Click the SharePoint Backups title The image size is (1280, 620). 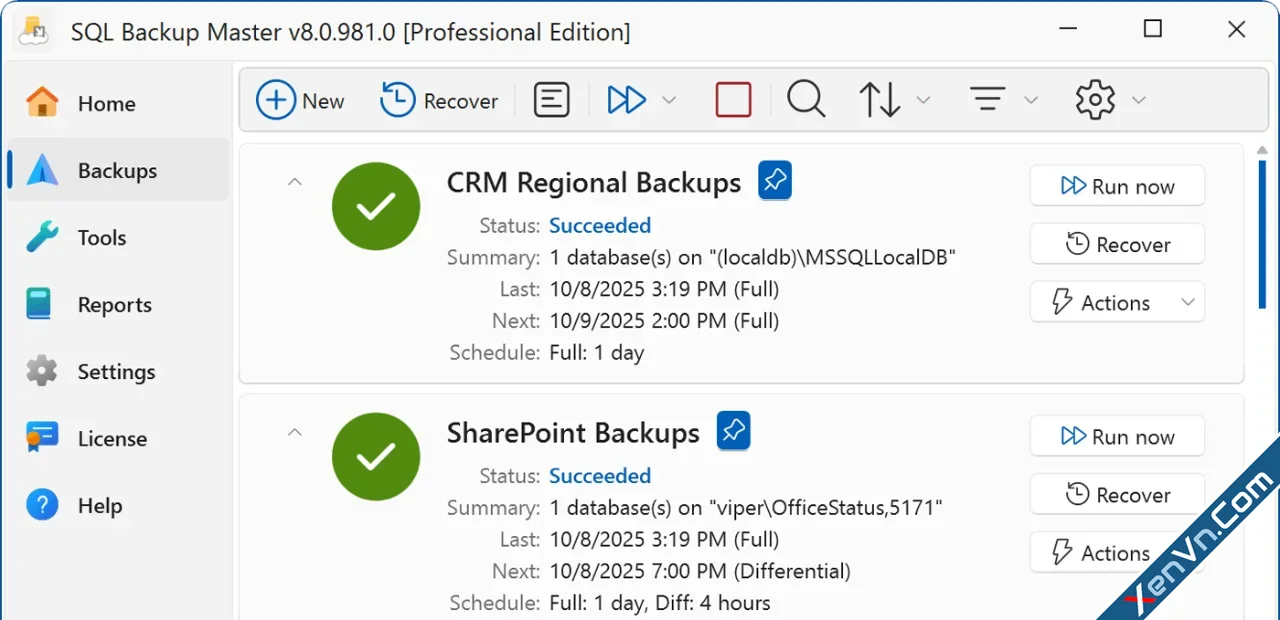(x=573, y=432)
